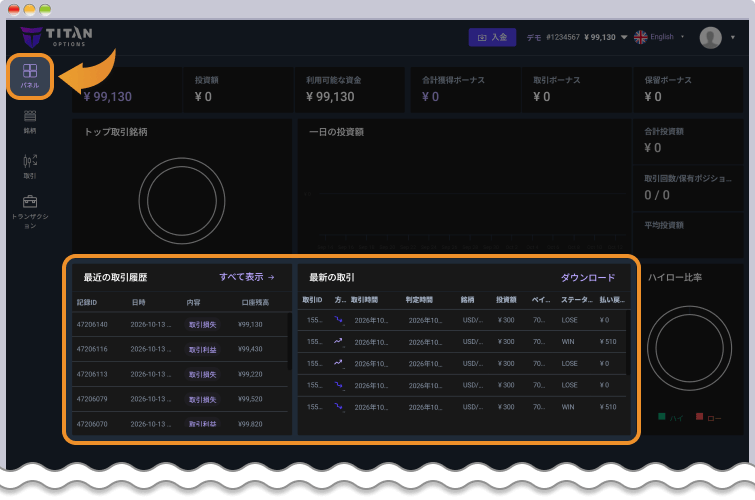Expand the demo account balance dropdown
The height and width of the screenshot is (500, 755).
tap(624, 37)
